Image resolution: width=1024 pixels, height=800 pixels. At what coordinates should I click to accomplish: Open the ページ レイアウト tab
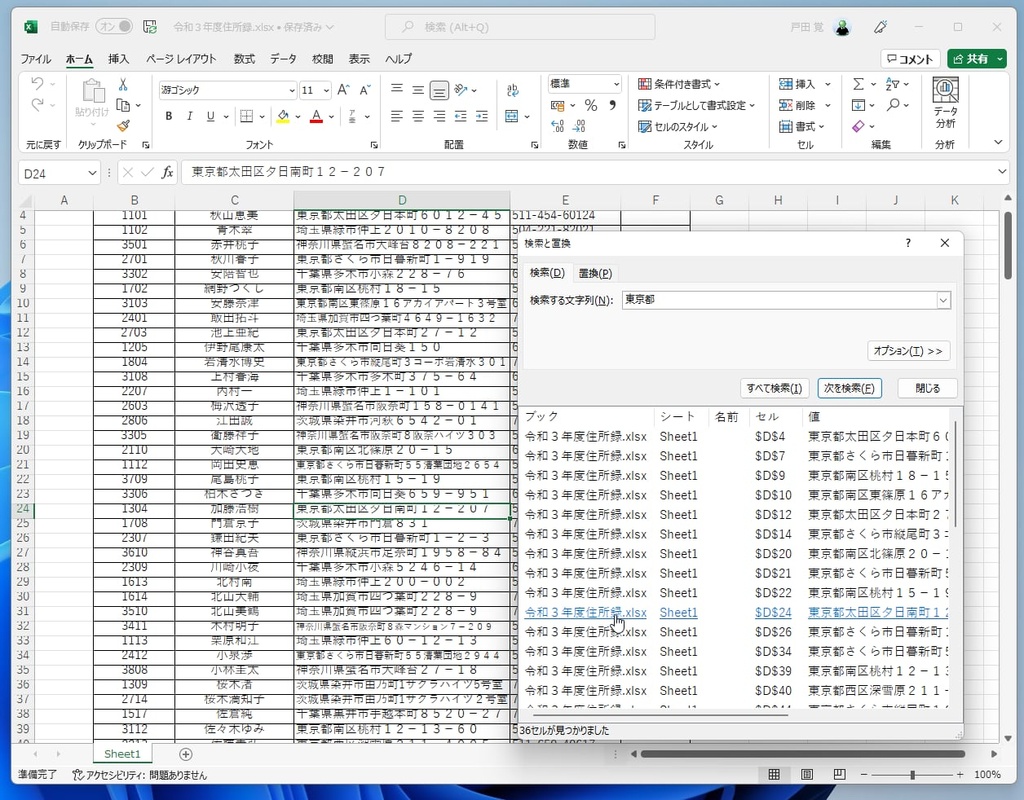[181, 59]
